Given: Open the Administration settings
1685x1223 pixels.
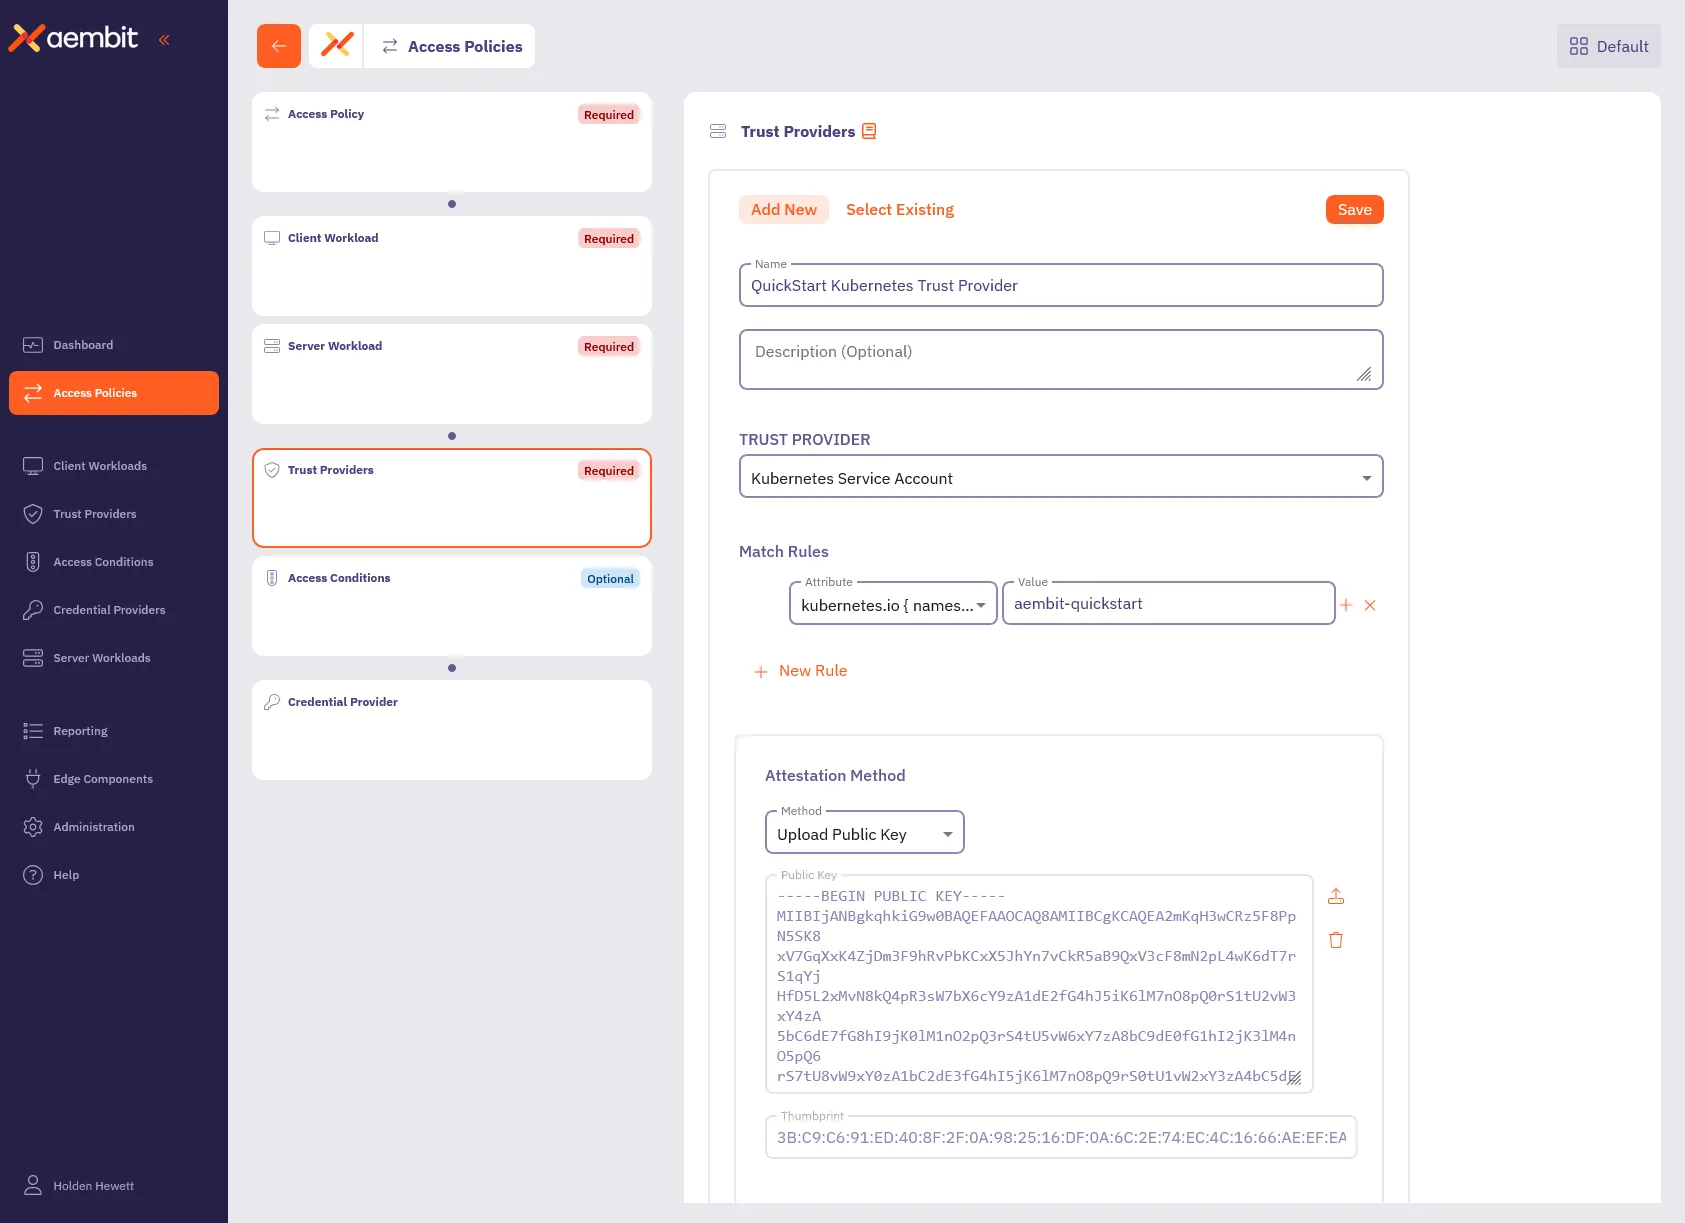Looking at the screenshot, I should 94,827.
